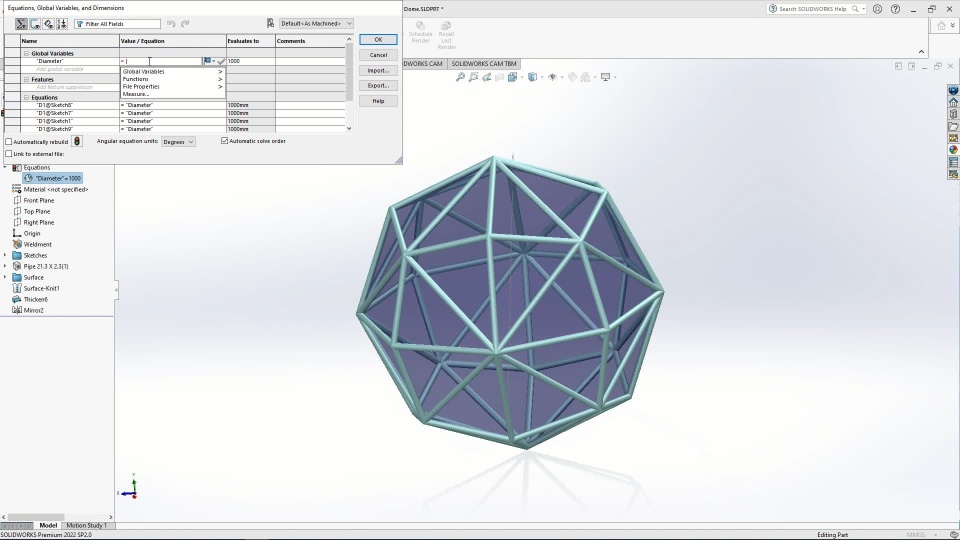Viewport: 960px width, 540px height.
Task: Open the View Palette tab in the task pane
Action: [953, 138]
